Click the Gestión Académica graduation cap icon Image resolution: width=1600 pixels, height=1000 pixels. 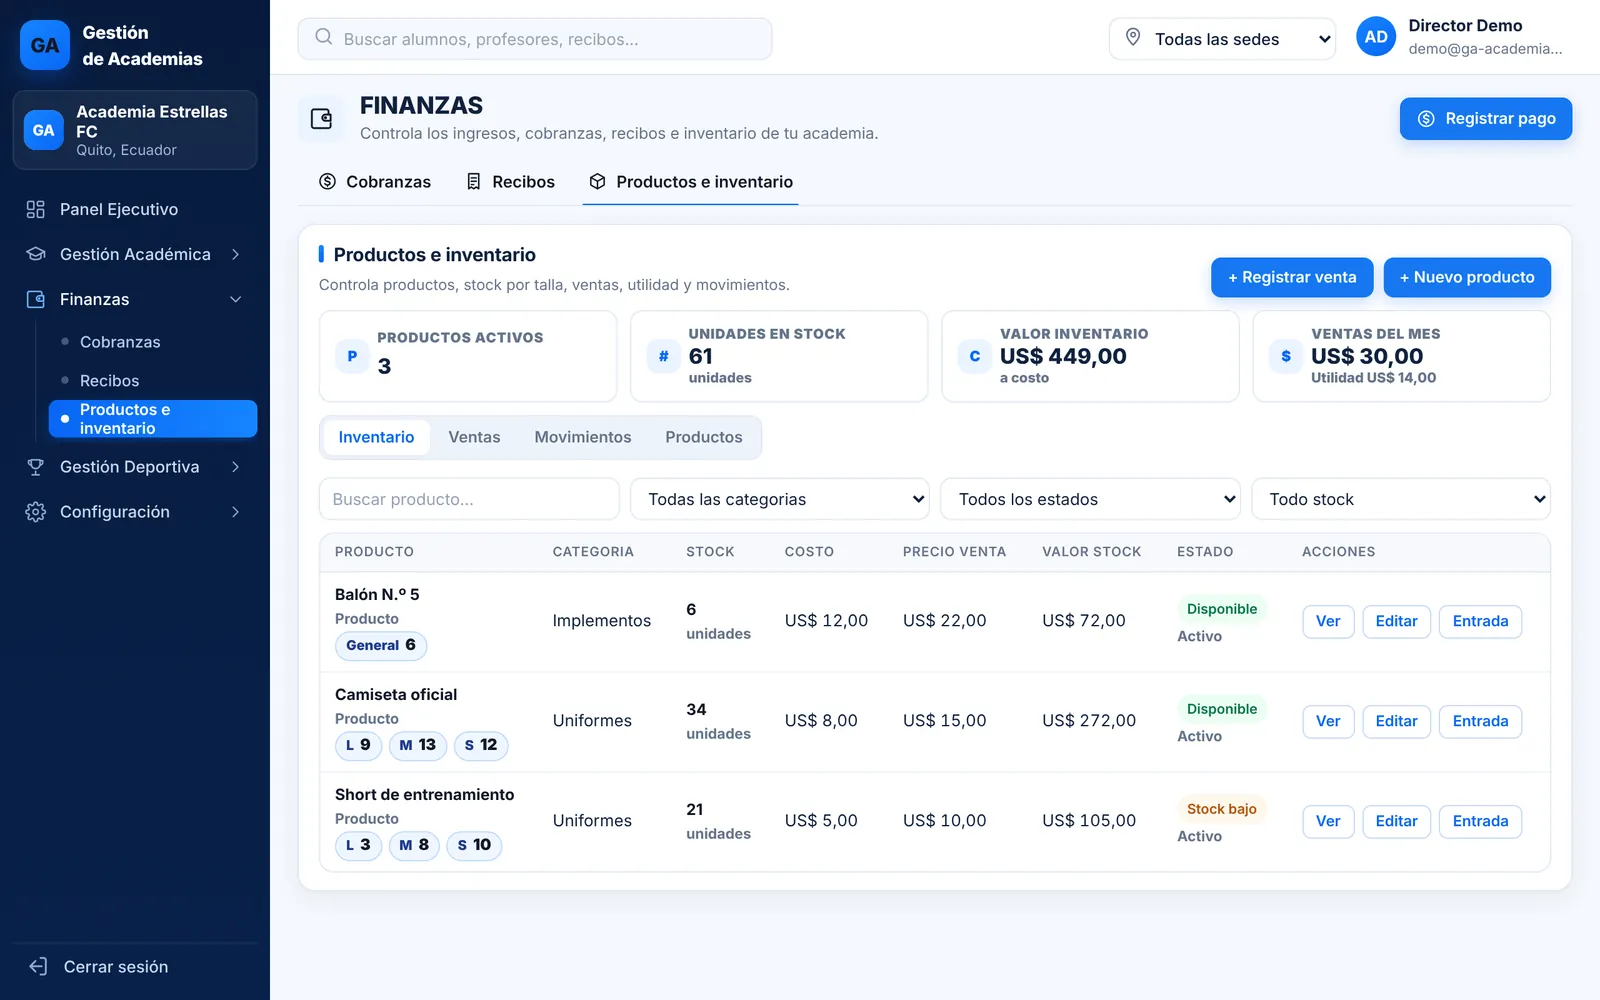[36, 254]
